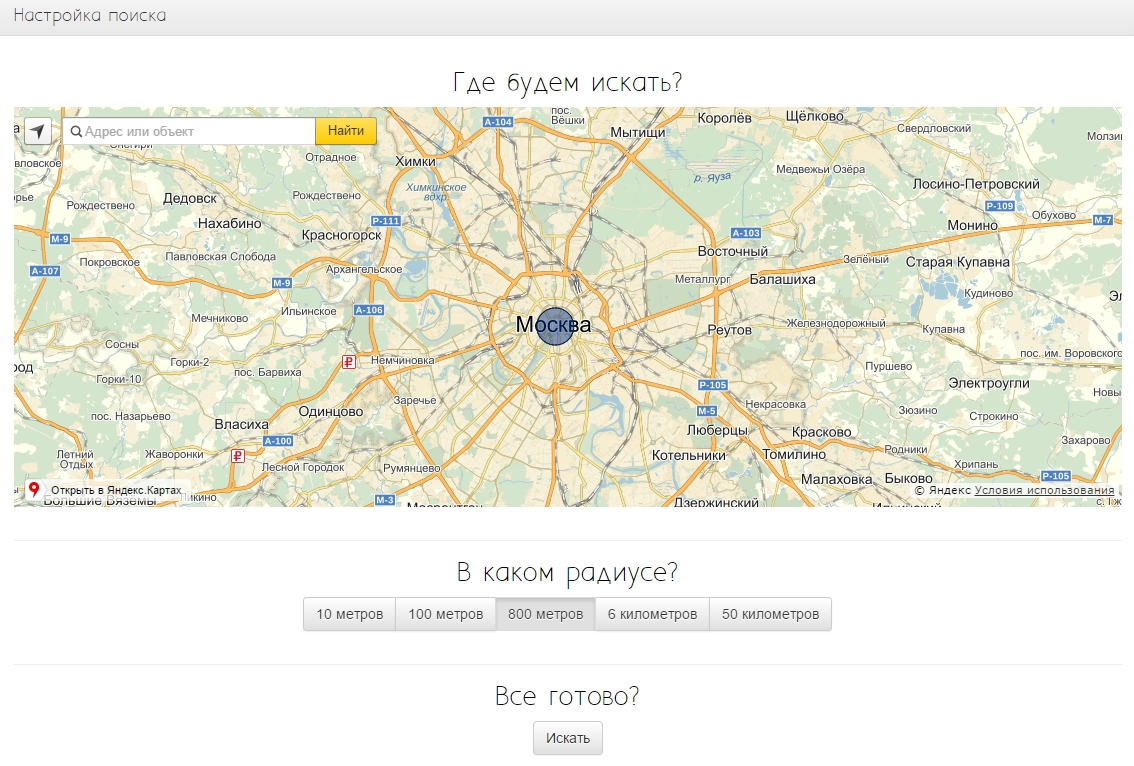Click the Одинцово label on the map
The height and width of the screenshot is (766, 1134).
[331, 412]
